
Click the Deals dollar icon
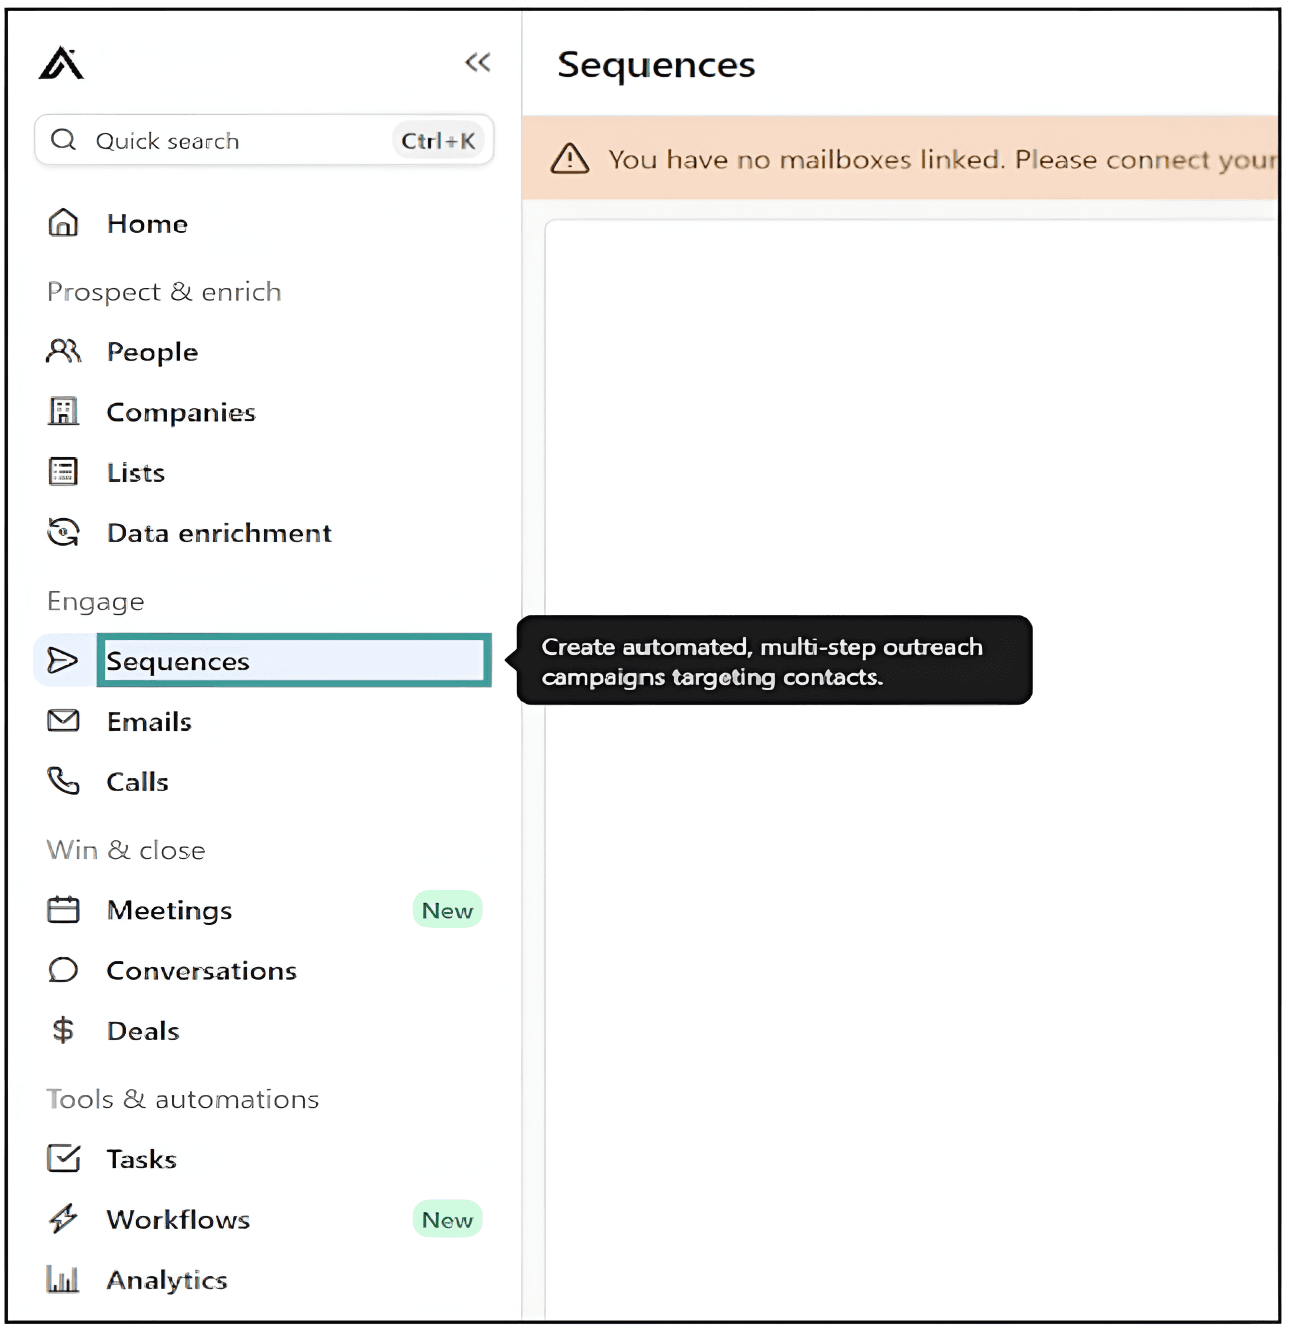pyautogui.click(x=63, y=1030)
